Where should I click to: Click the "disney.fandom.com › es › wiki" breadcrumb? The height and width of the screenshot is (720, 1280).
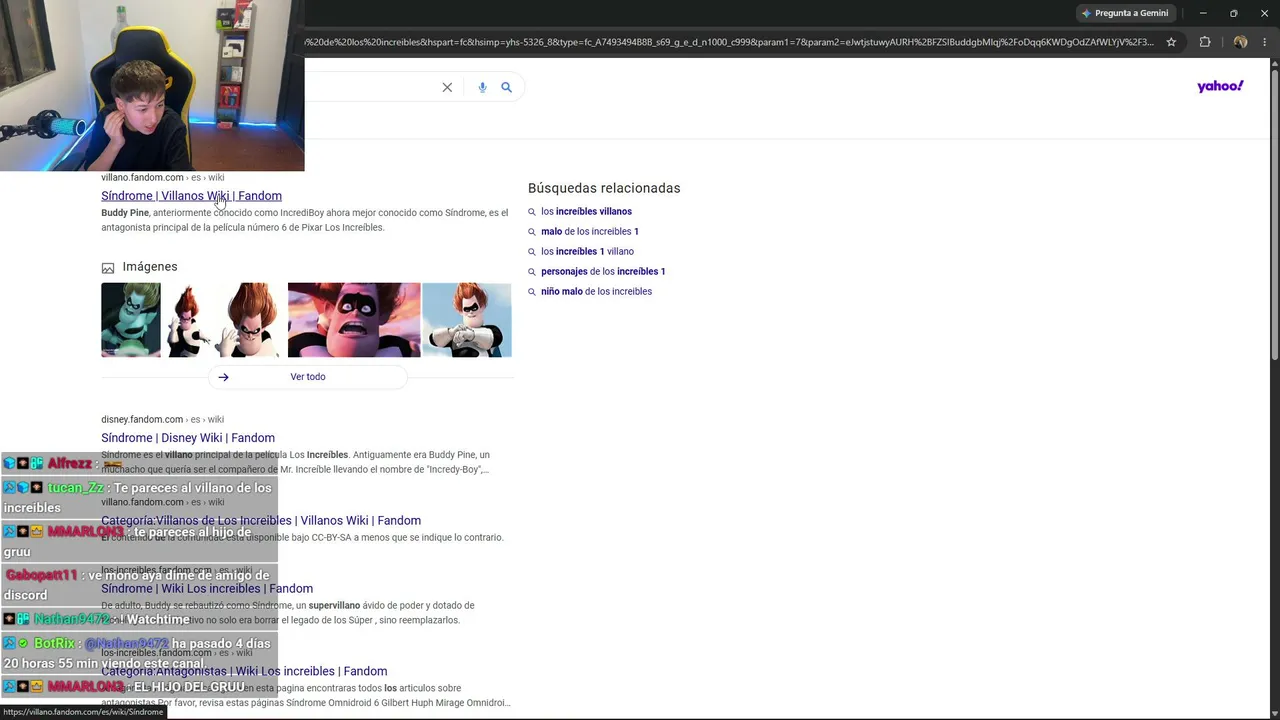coord(162,420)
